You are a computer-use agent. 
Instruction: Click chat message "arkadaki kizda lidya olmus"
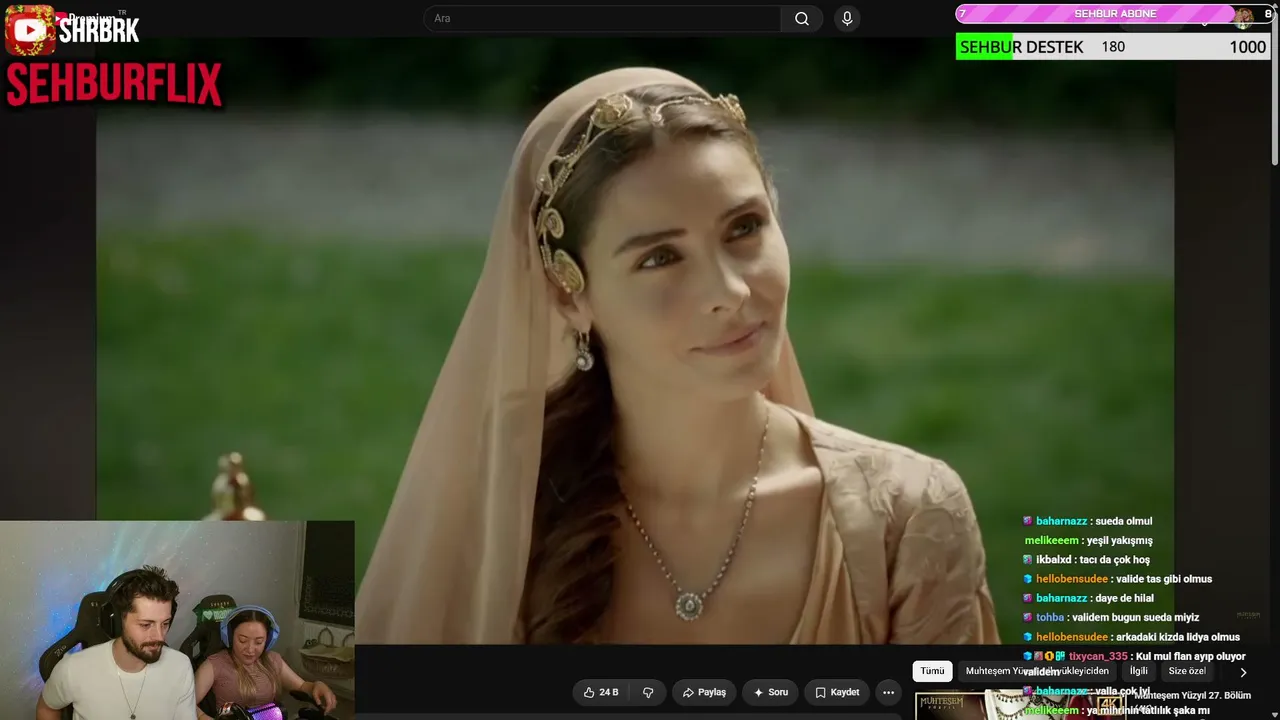click(x=1180, y=637)
